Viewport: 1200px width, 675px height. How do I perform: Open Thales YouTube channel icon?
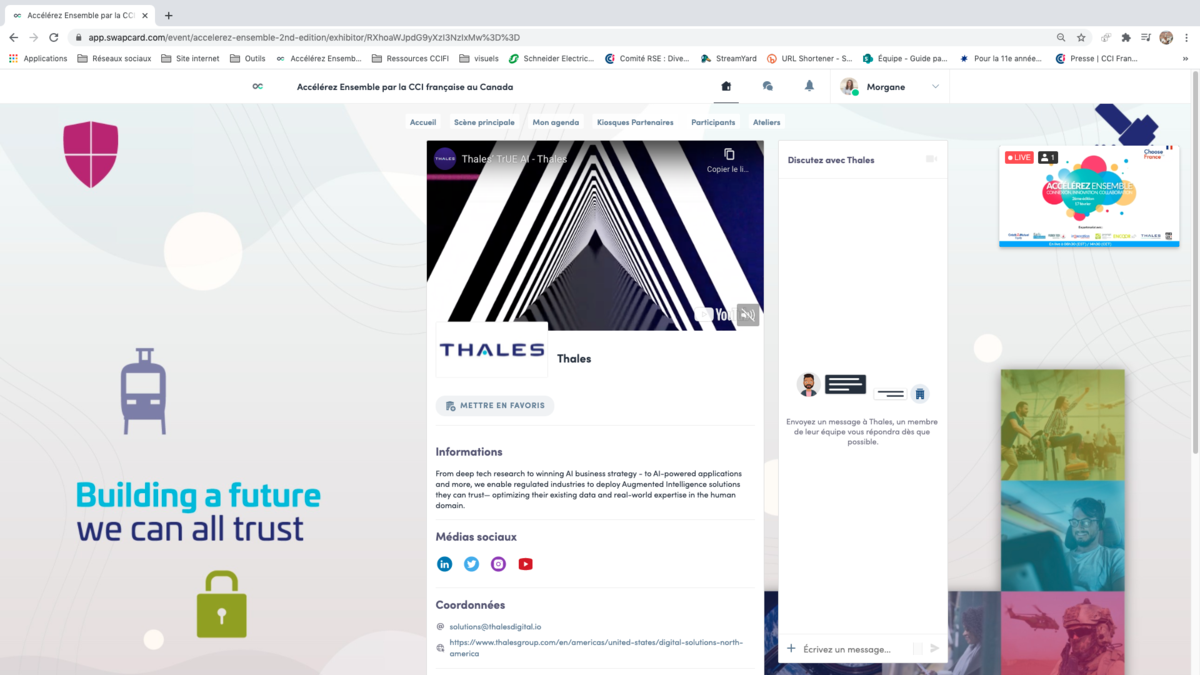(x=526, y=564)
